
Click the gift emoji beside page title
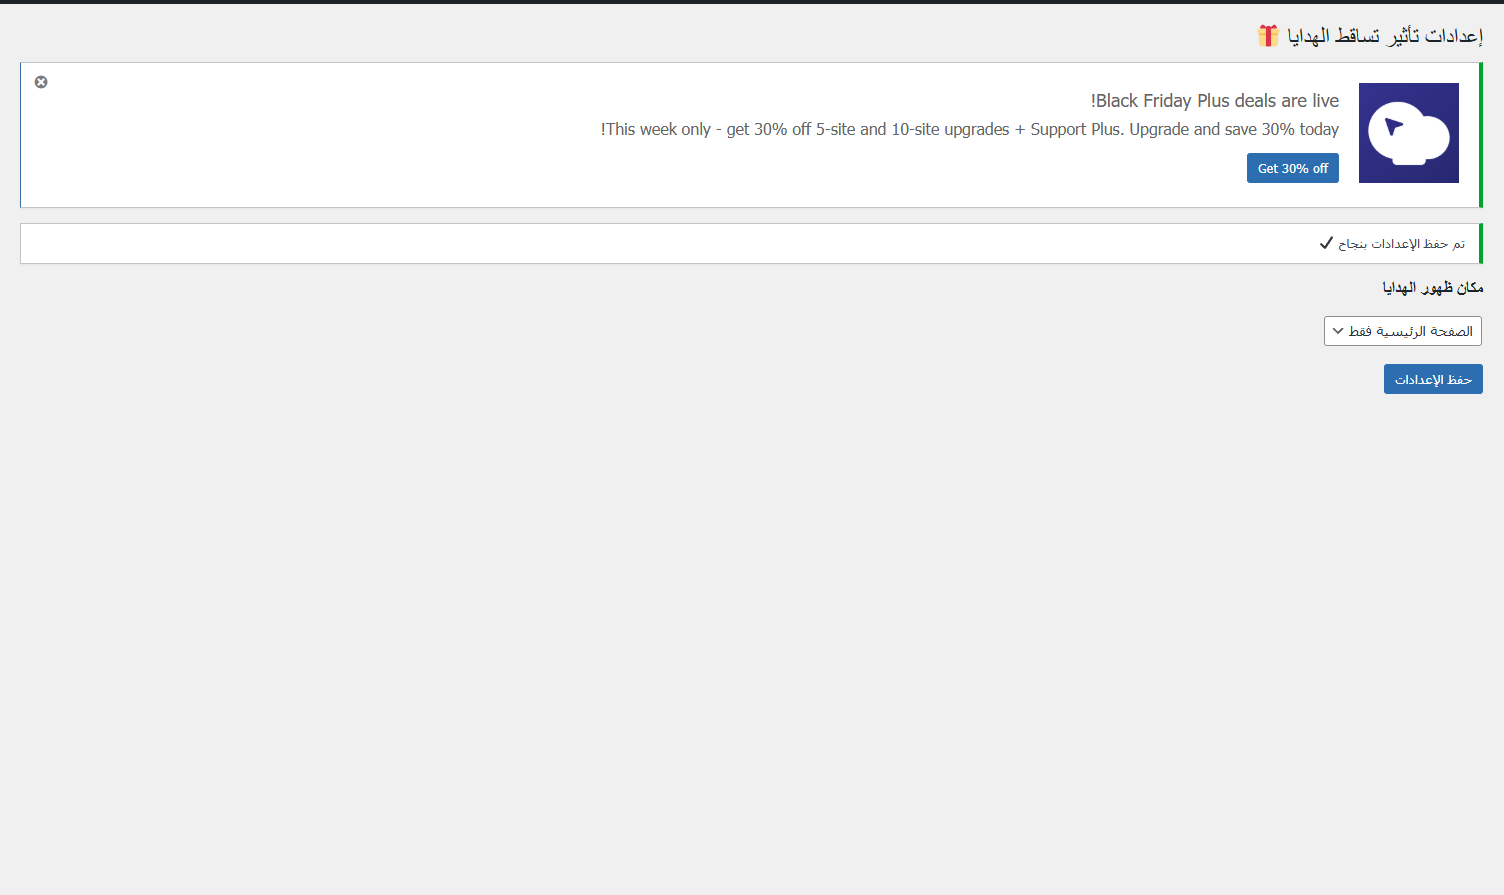tap(1268, 36)
